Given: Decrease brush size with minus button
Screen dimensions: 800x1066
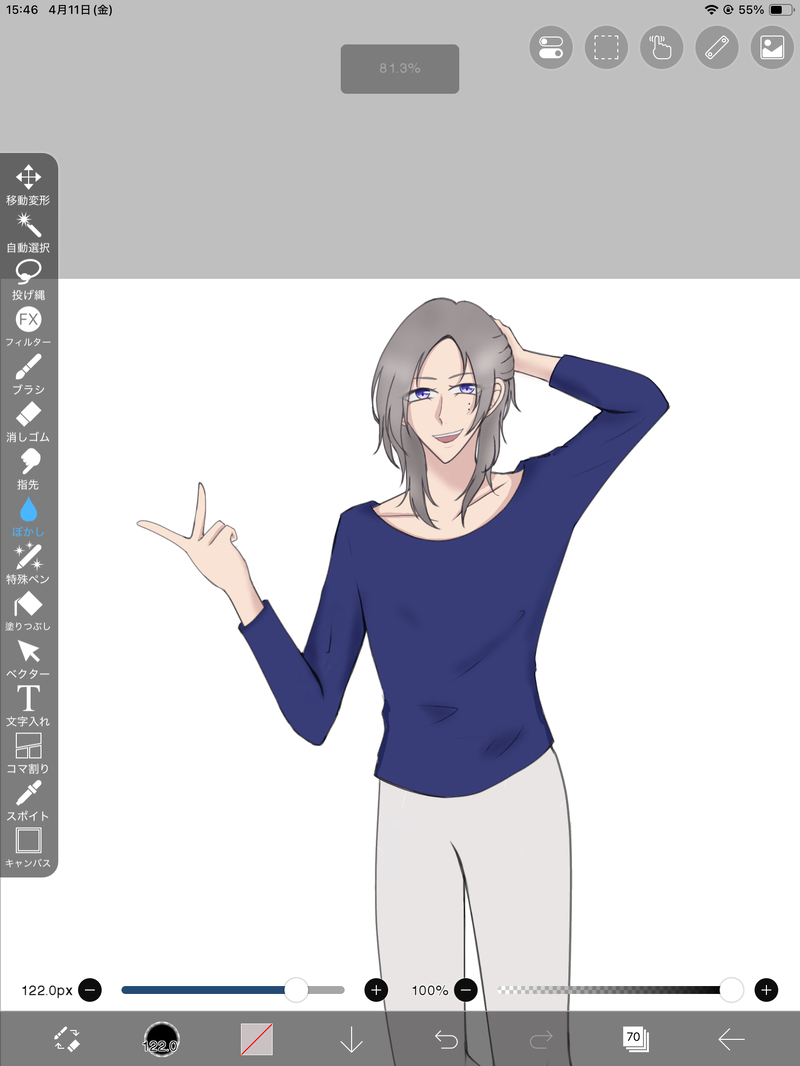Looking at the screenshot, I should 90,990.
